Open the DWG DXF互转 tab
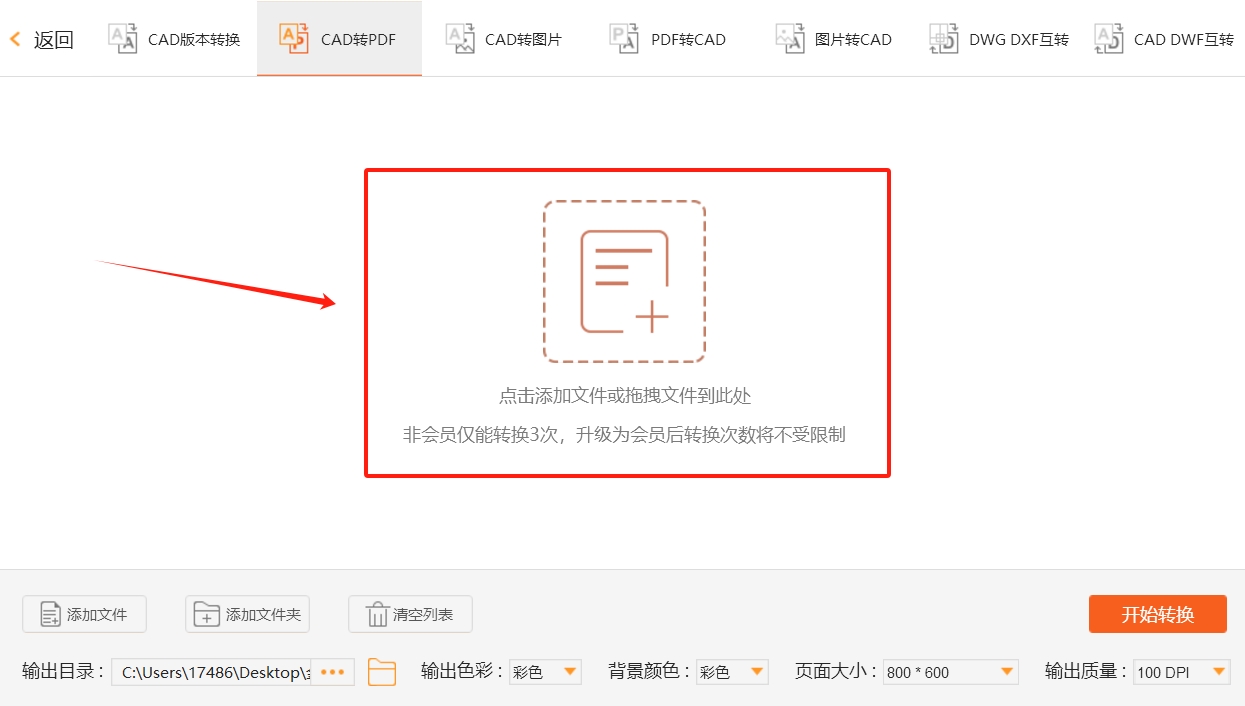 998,39
